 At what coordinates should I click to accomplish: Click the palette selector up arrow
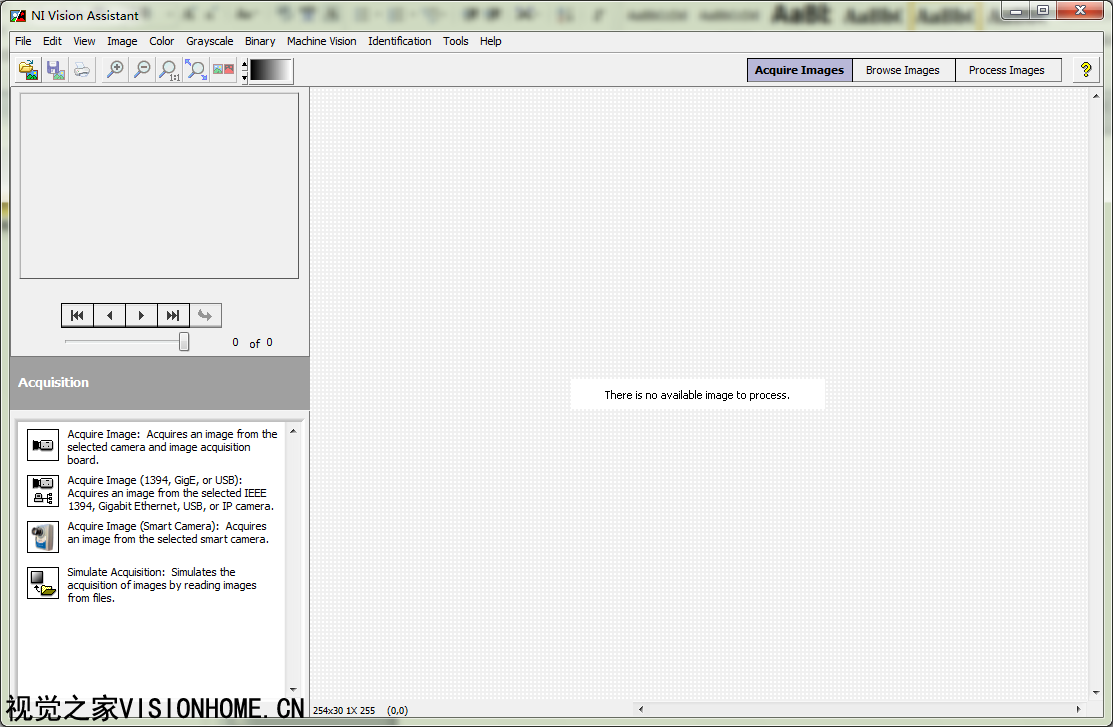point(244,64)
